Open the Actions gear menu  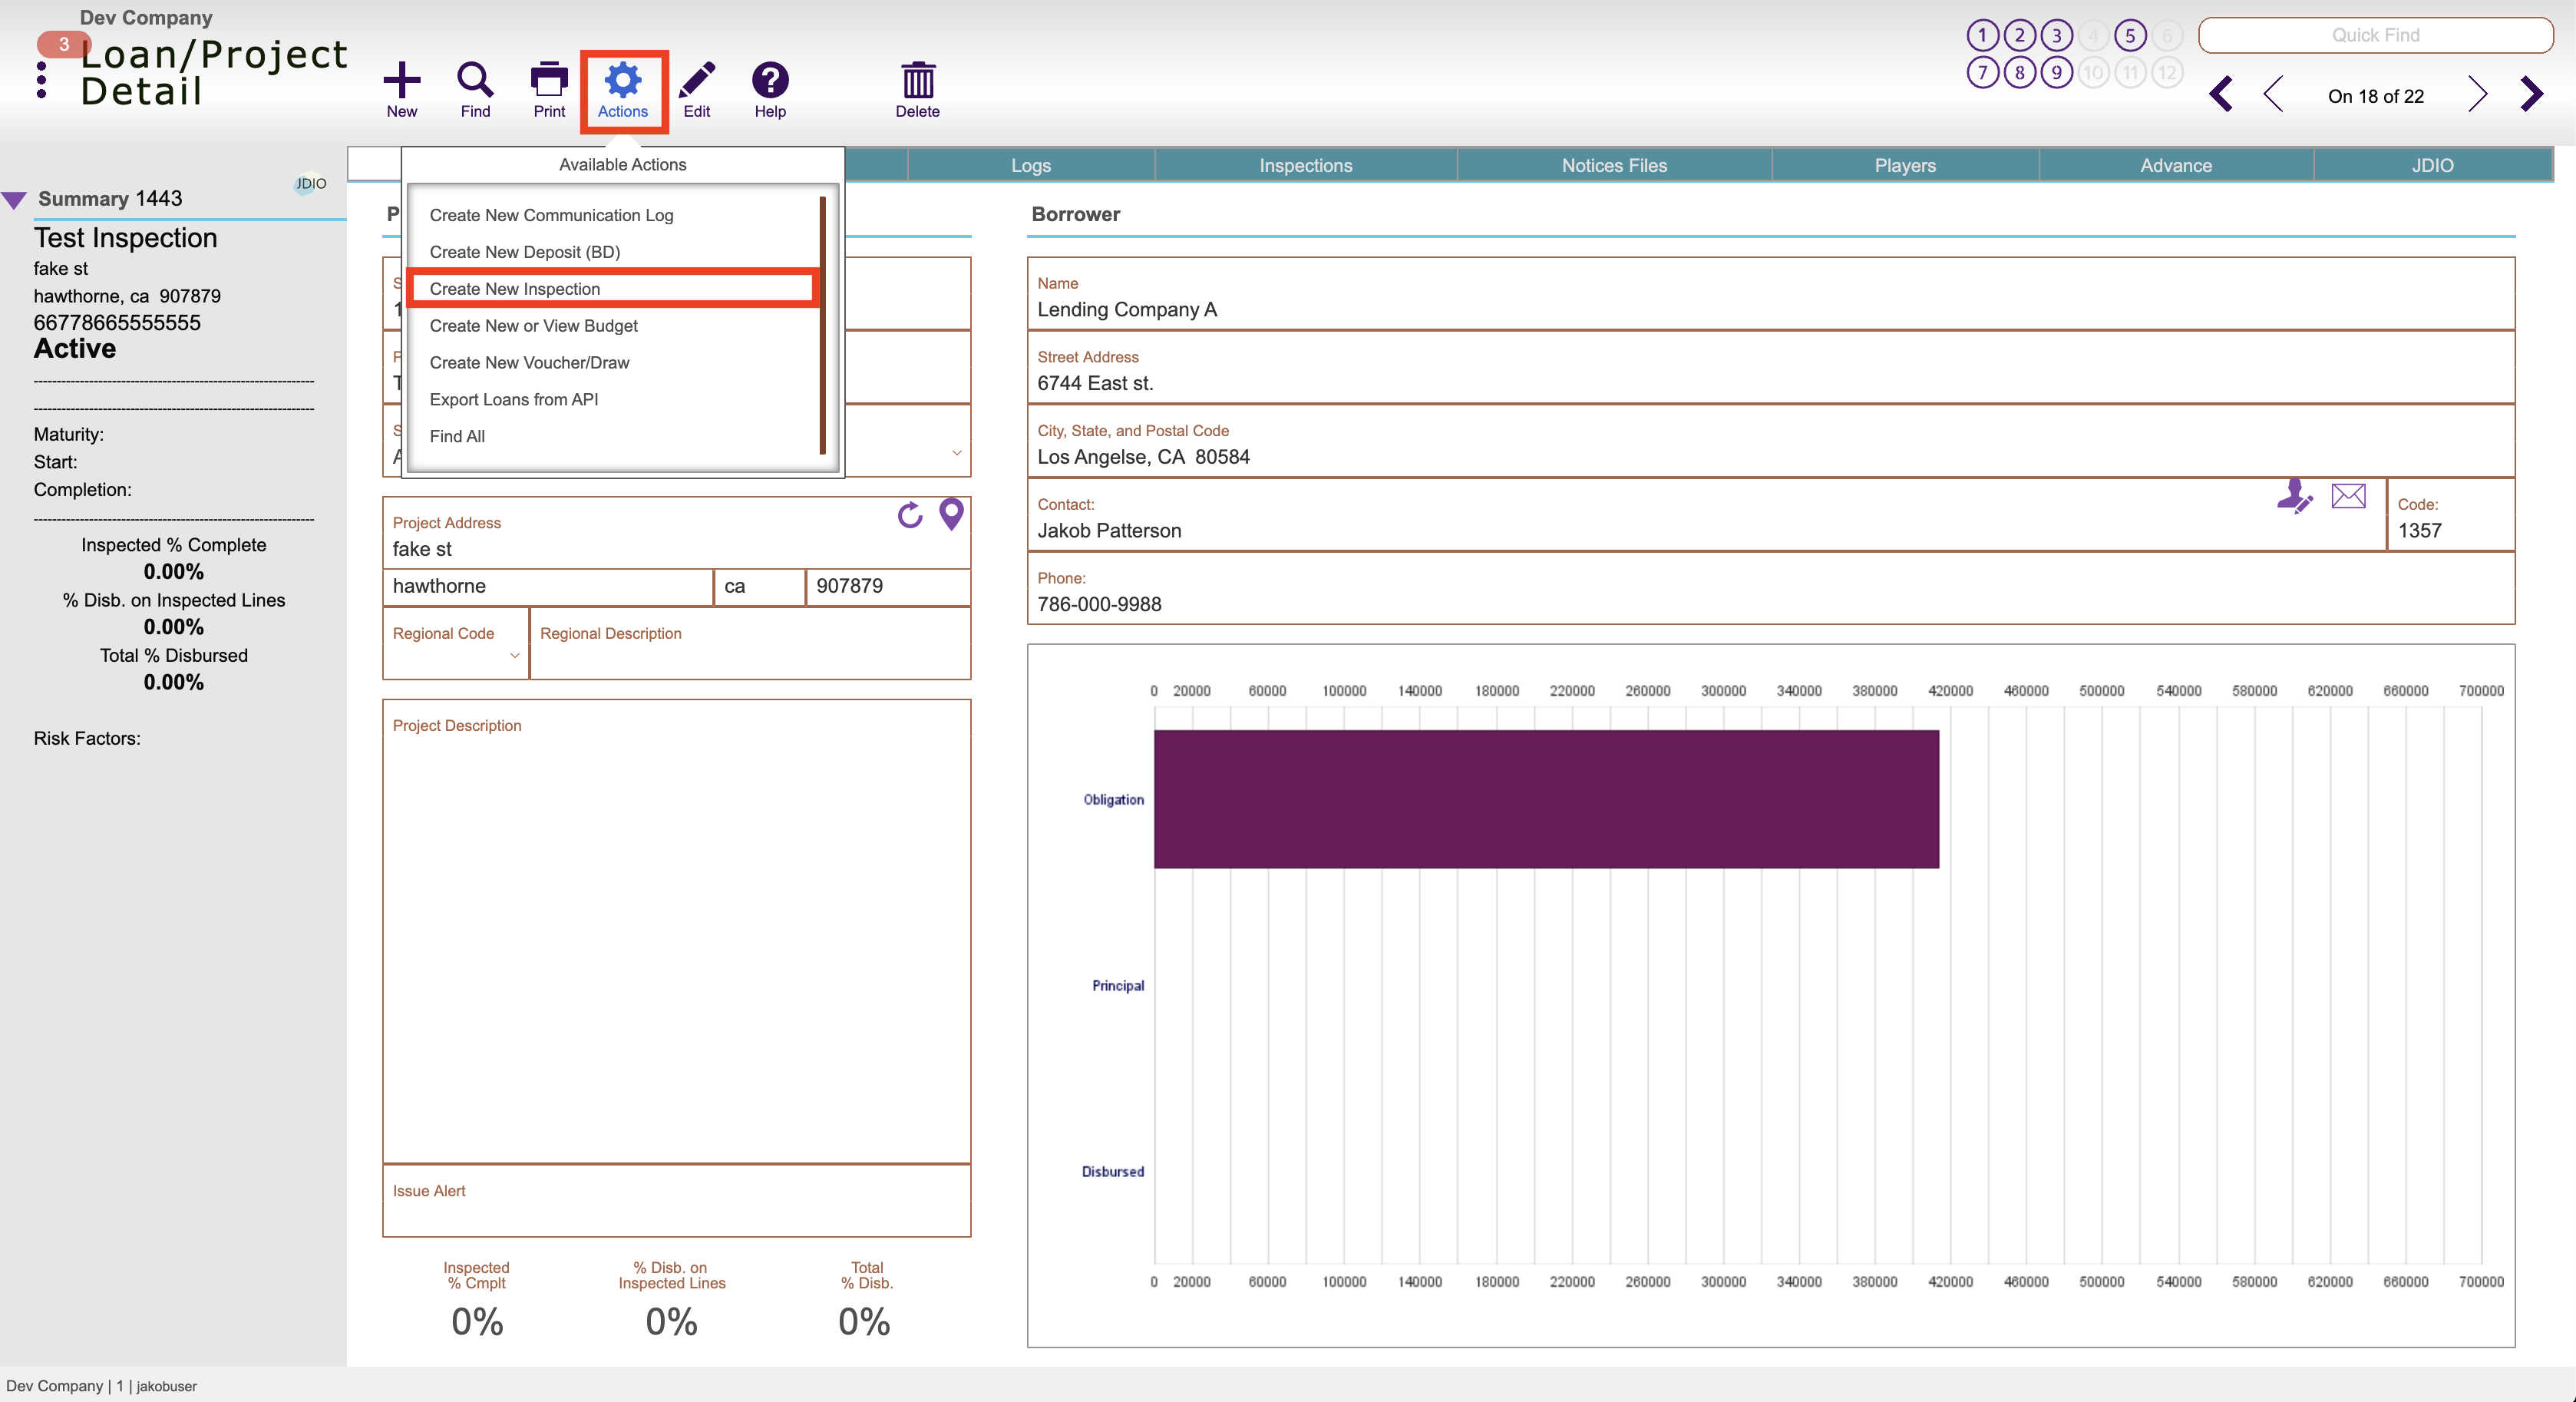click(x=623, y=88)
